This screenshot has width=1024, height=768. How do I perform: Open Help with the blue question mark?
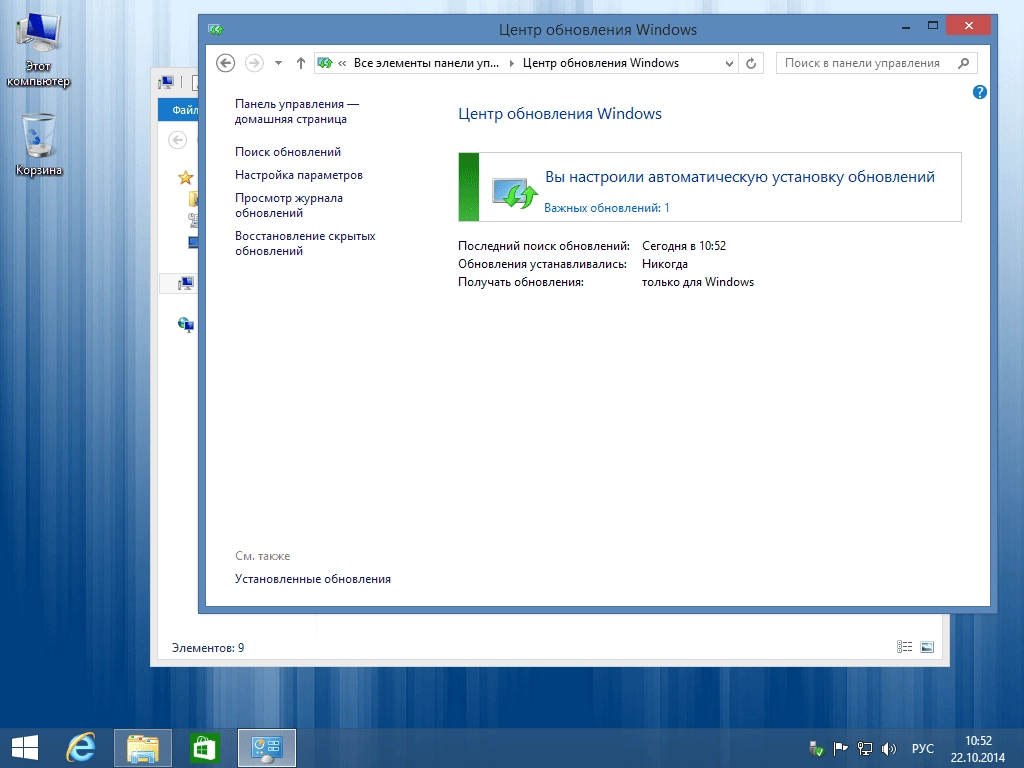pyautogui.click(x=980, y=92)
